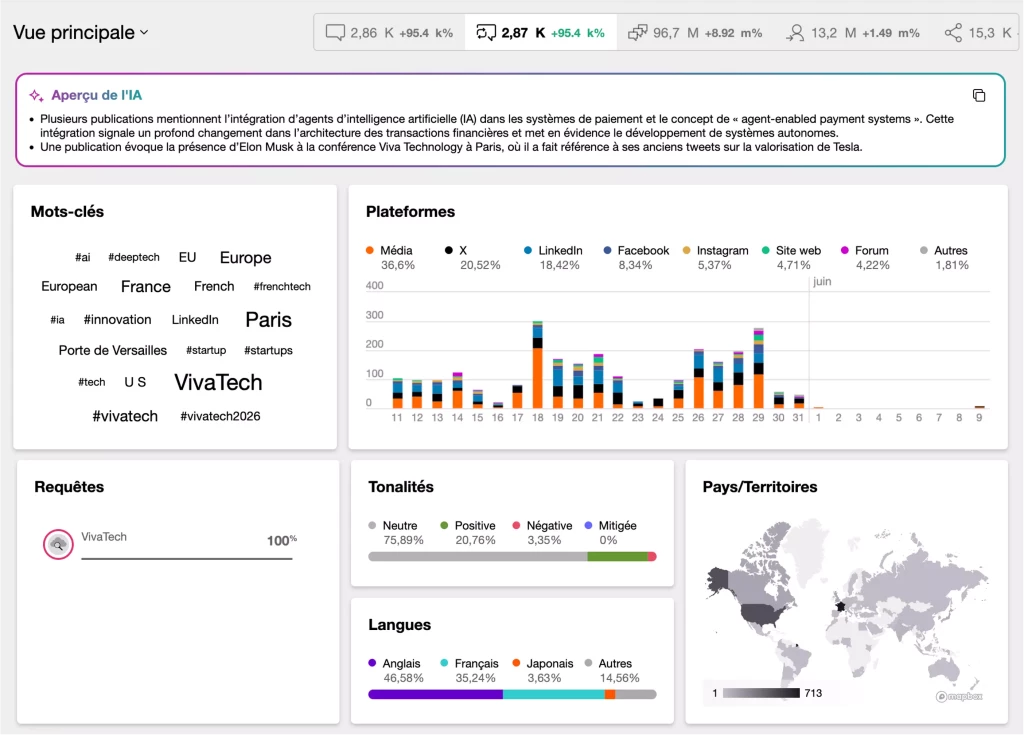1024x735 pixels.
Task: Click the Porte de Versailles keyword
Action: pos(112,350)
